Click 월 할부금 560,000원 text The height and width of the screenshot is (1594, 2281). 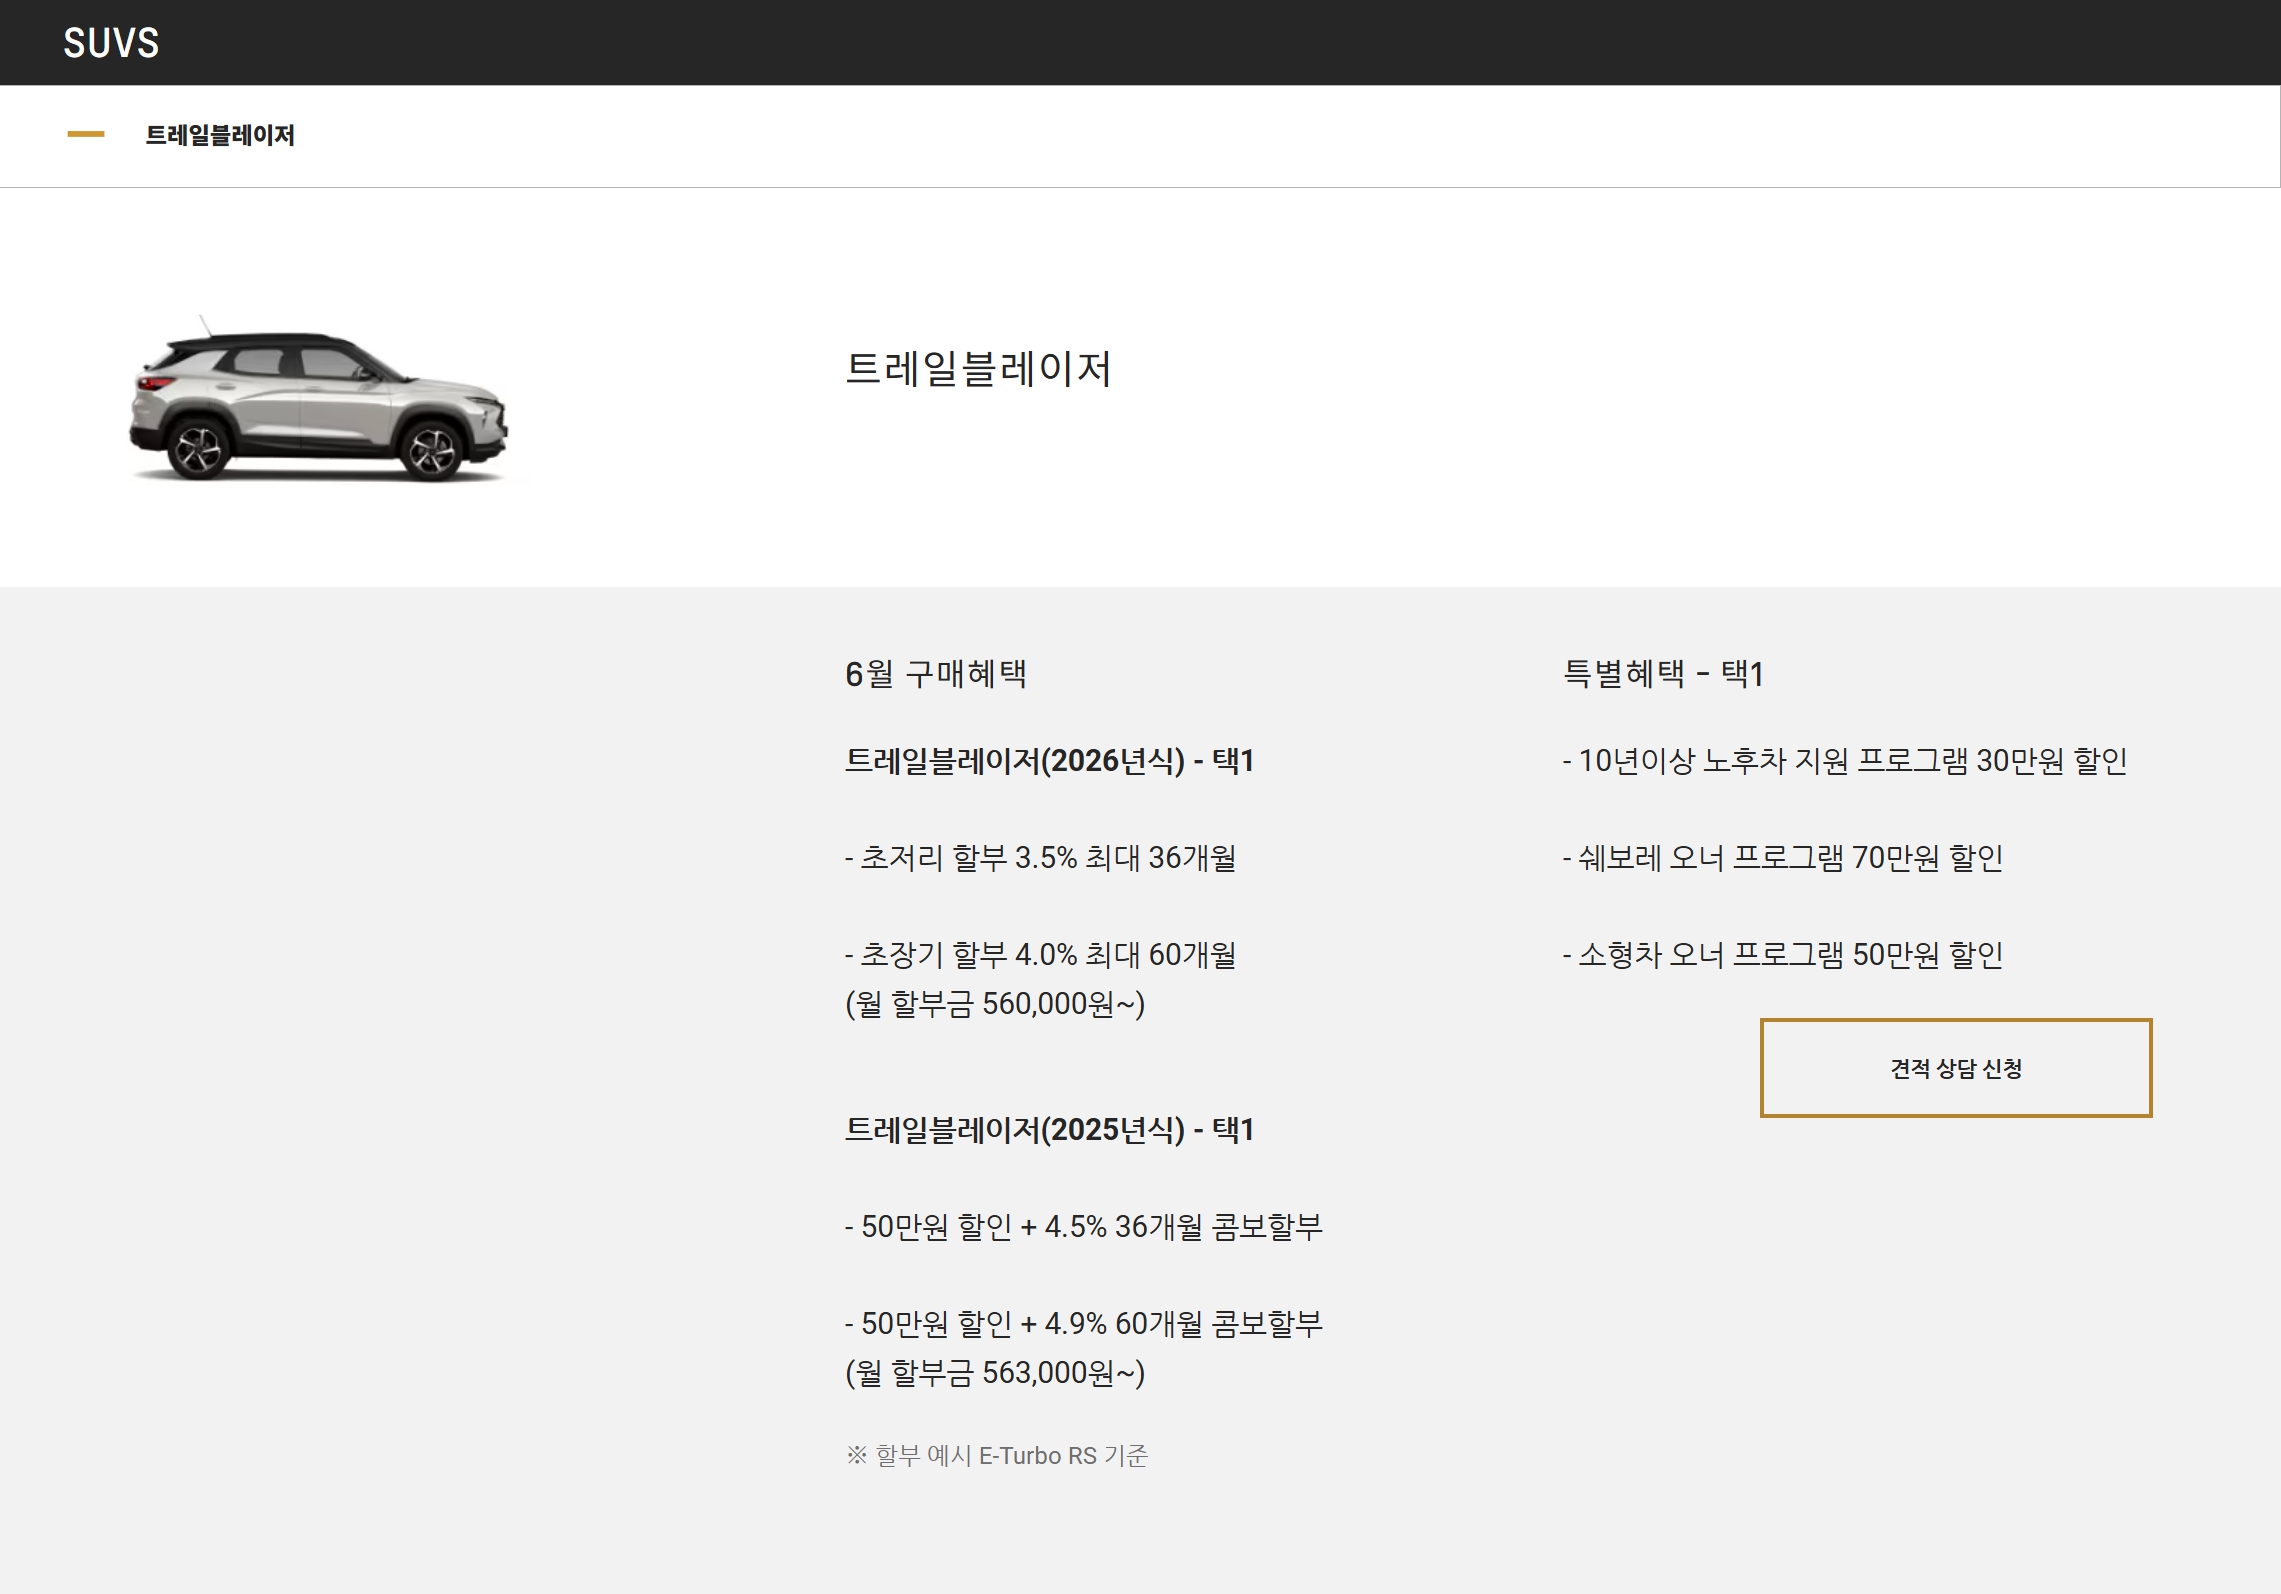click(994, 1003)
